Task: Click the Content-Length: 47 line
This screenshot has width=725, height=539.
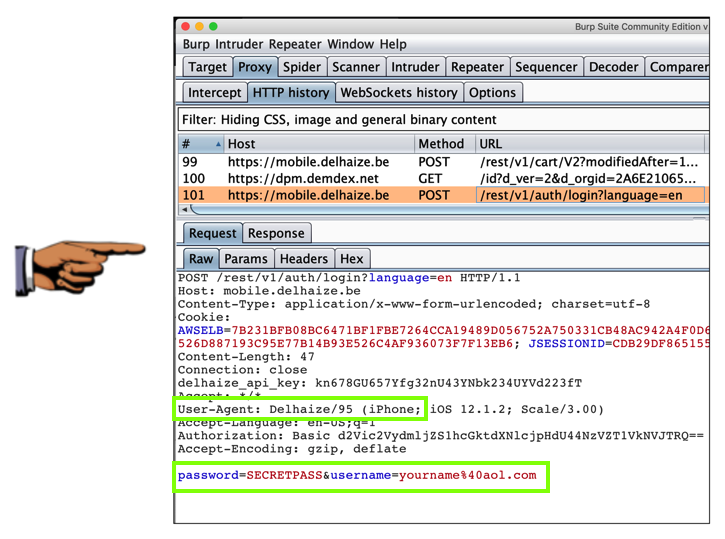Action: point(246,357)
